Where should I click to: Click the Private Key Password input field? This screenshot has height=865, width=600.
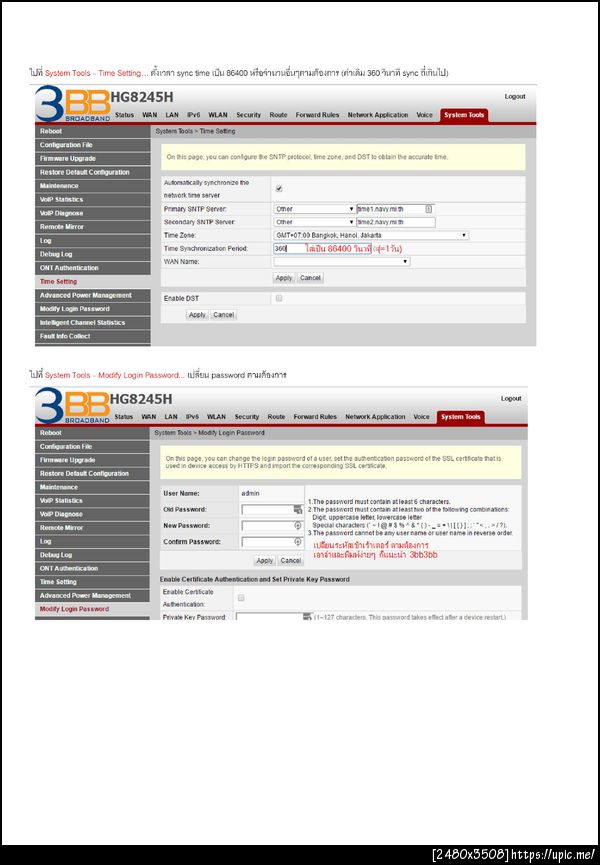[x=274, y=617]
